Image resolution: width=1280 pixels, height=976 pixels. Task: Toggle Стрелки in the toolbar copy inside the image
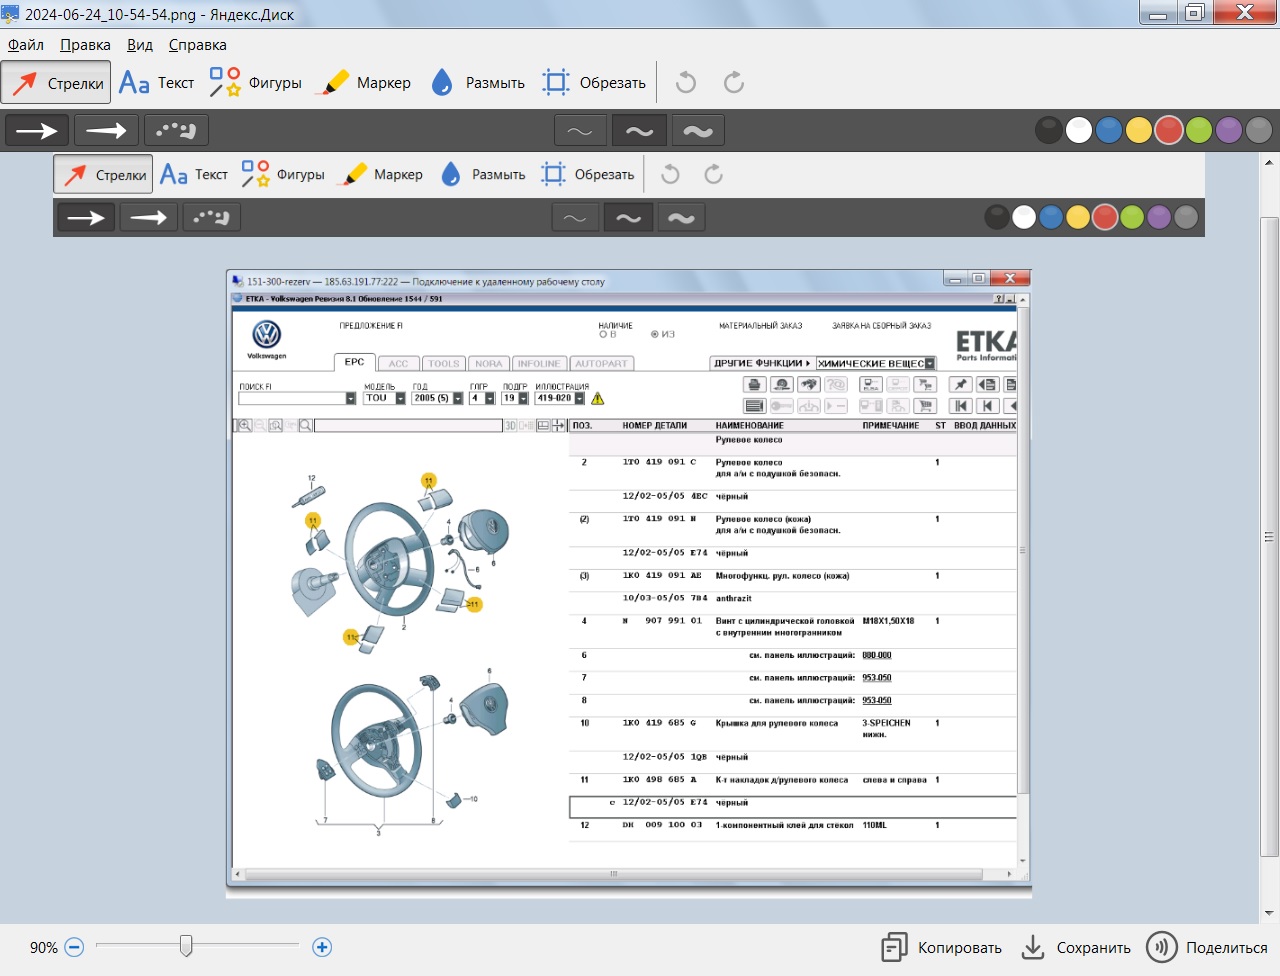coord(103,174)
